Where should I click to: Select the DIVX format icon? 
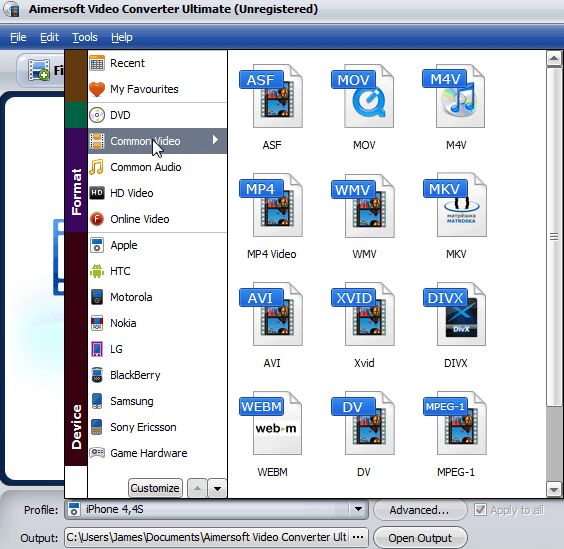(x=455, y=314)
